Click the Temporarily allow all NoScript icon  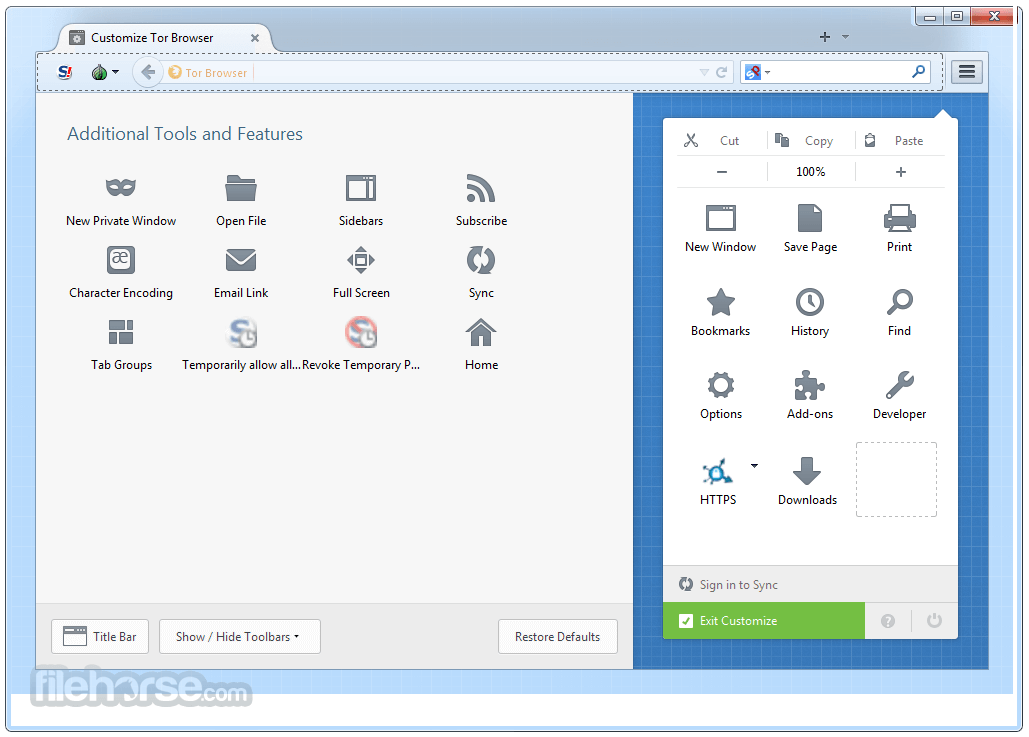242,332
